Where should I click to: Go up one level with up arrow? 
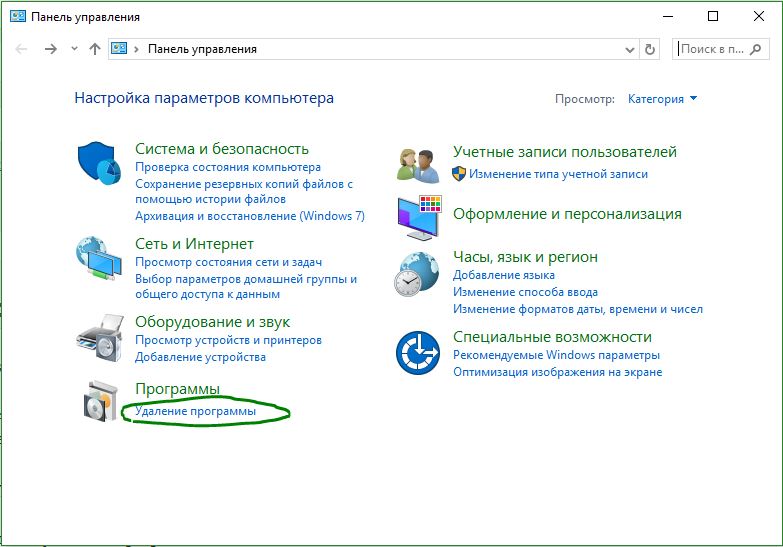coord(95,49)
